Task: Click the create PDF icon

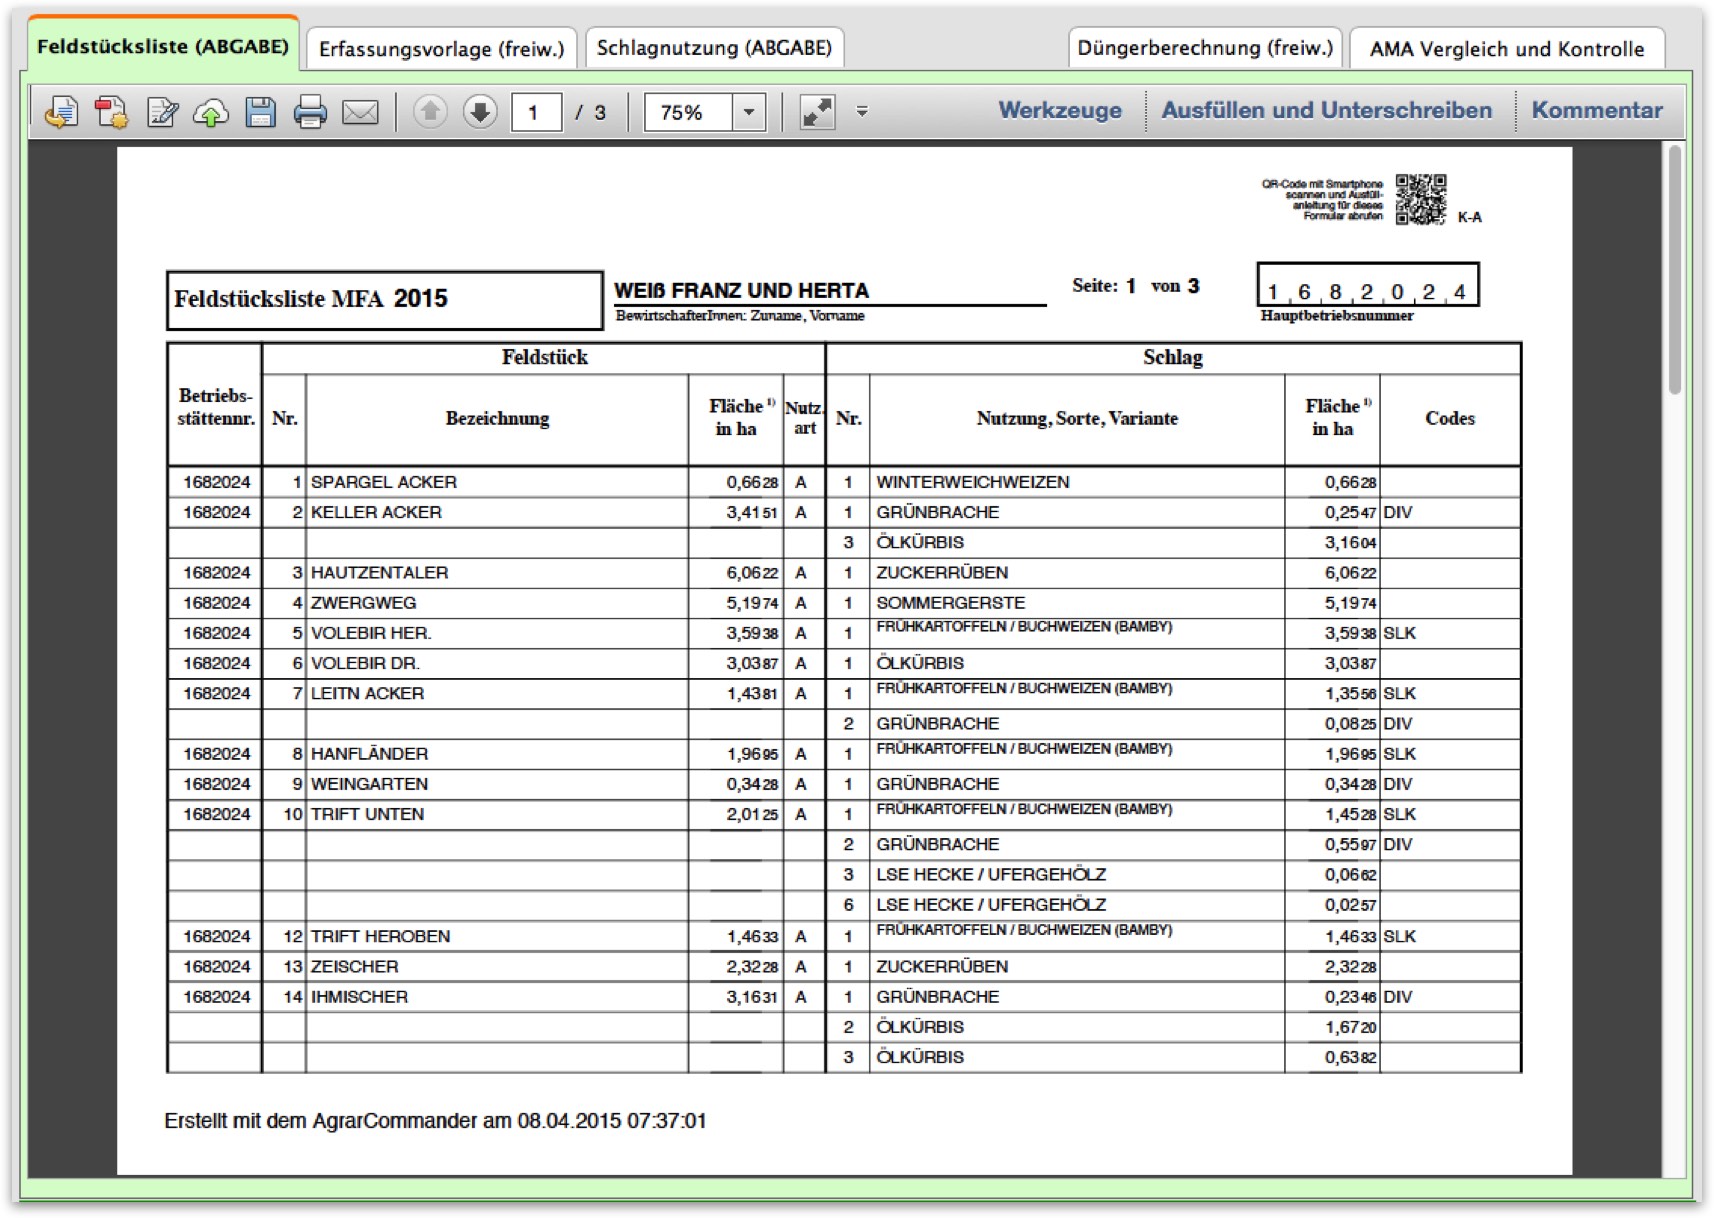Action: pos(111,112)
